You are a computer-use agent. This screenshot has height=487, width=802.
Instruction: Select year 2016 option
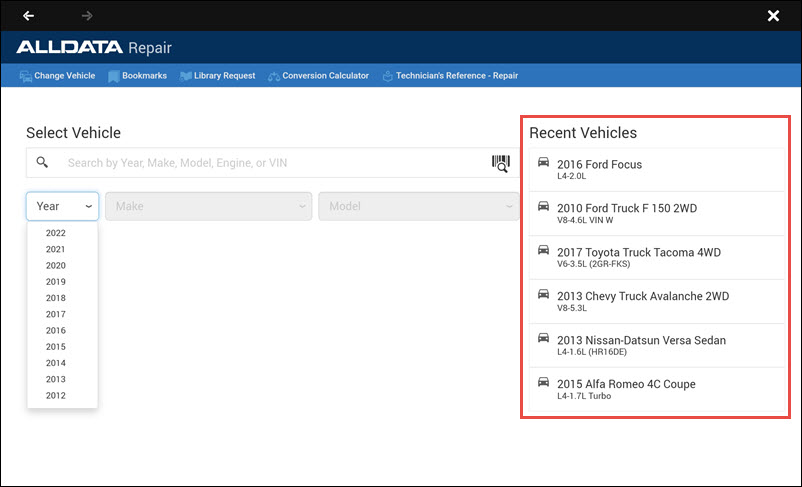click(x=56, y=330)
